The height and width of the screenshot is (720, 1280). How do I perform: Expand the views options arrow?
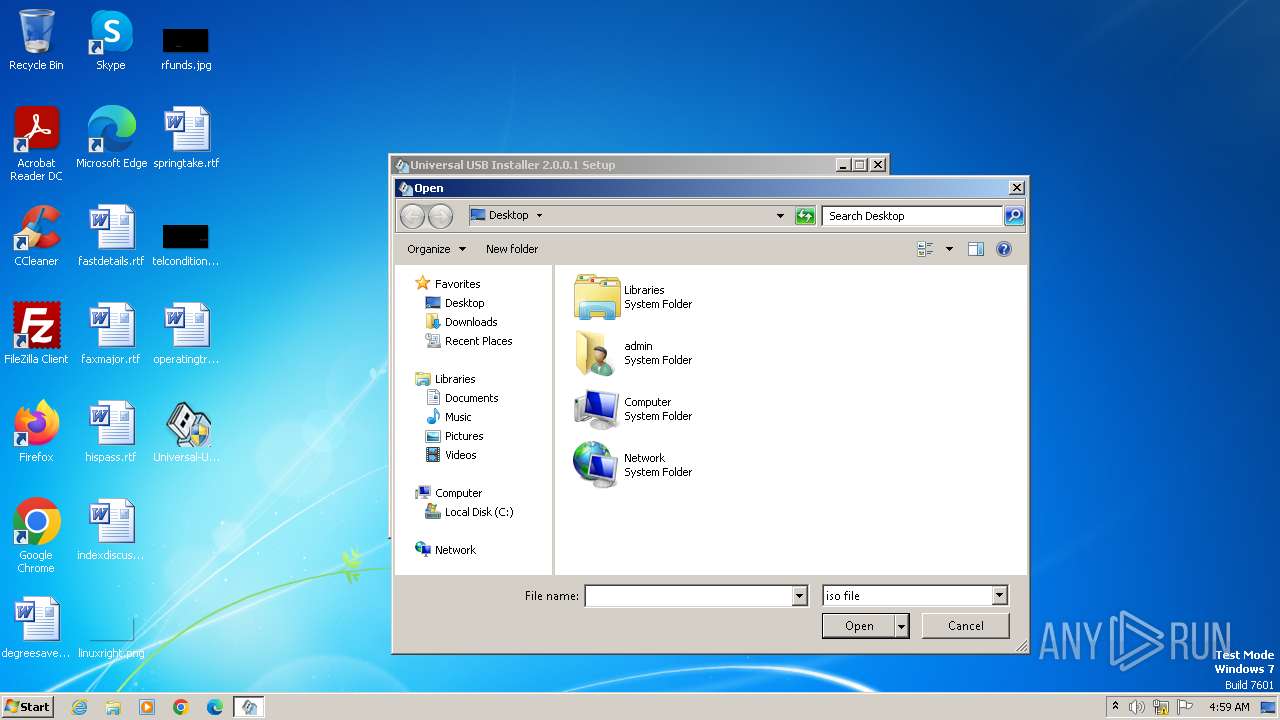[949, 249]
